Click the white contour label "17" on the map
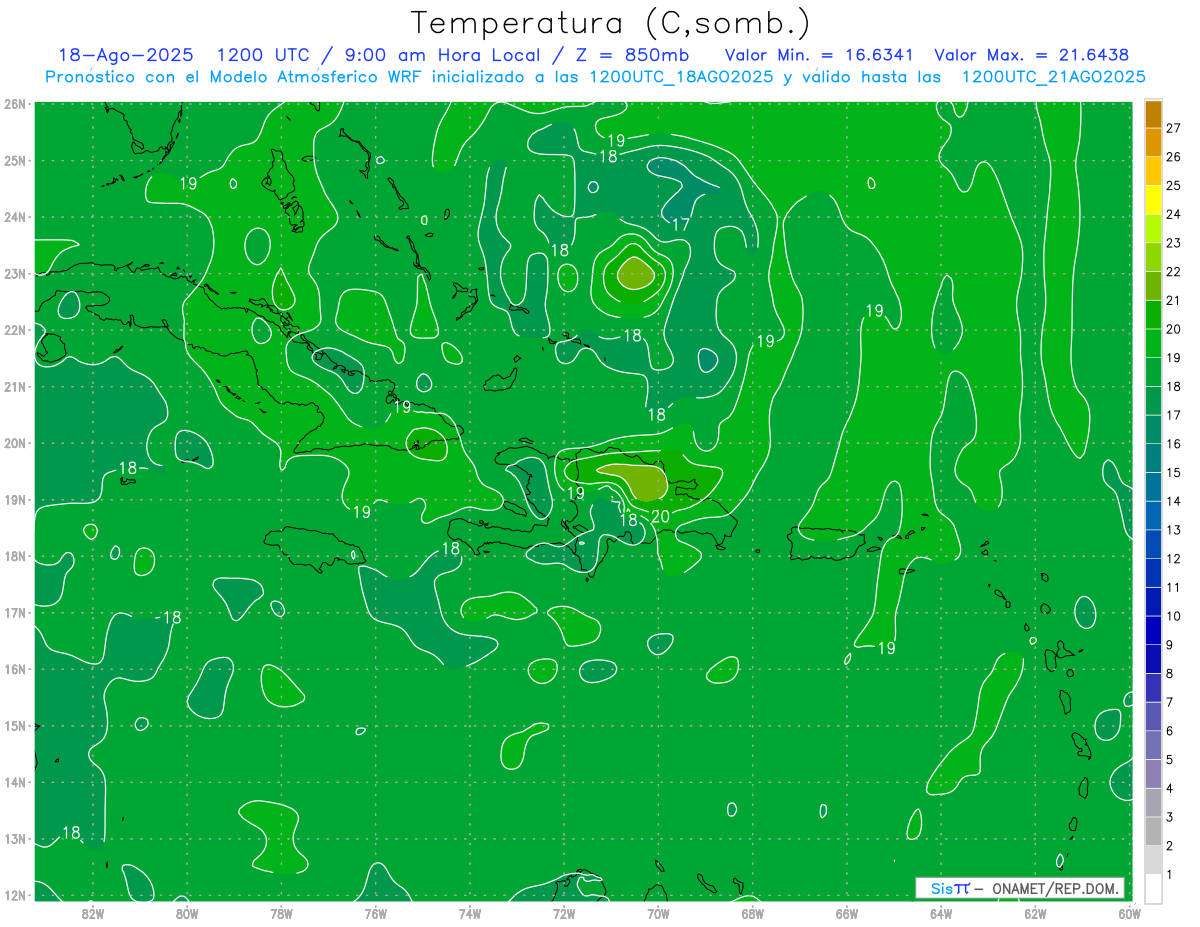Image resolution: width=1200 pixels, height=927 pixels. (680, 225)
